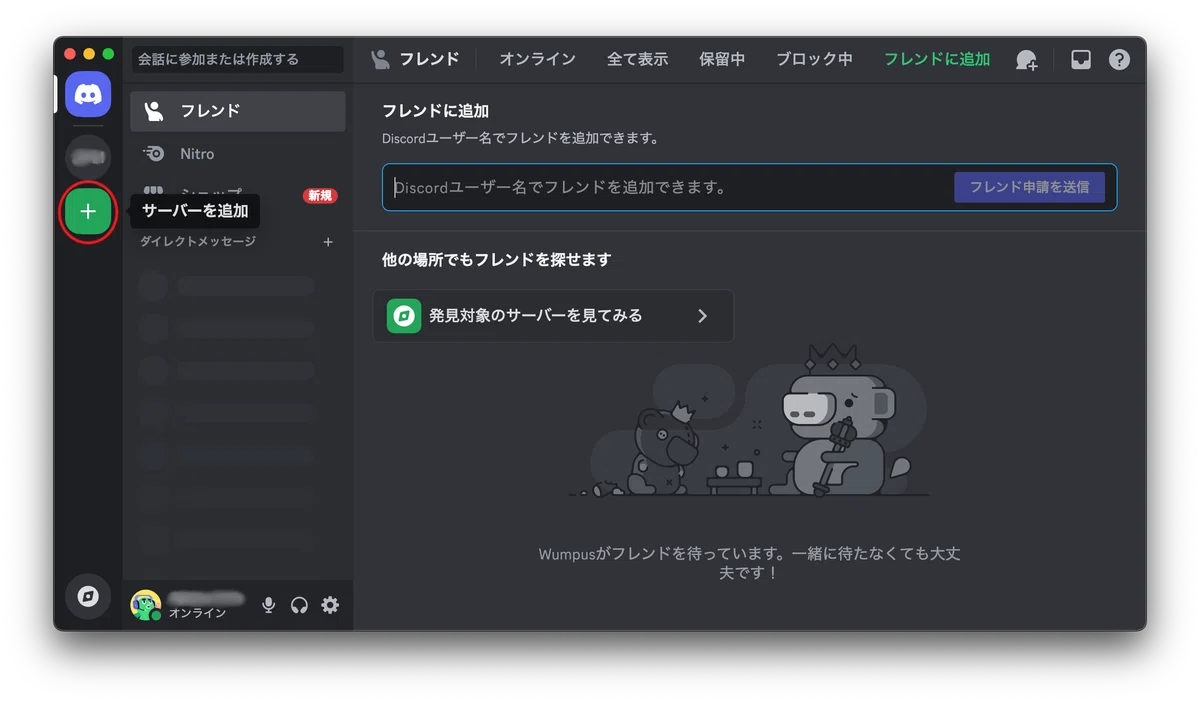Click the green Add a Server plus button
This screenshot has height=702, width=1200.
point(88,212)
